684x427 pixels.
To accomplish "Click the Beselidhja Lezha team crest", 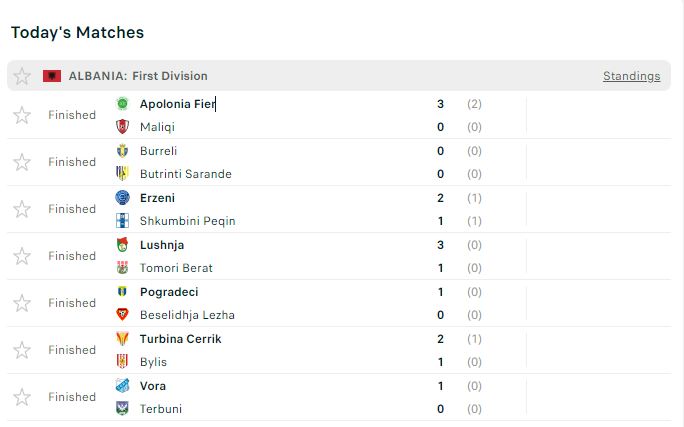I will pyautogui.click(x=122, y=315).
